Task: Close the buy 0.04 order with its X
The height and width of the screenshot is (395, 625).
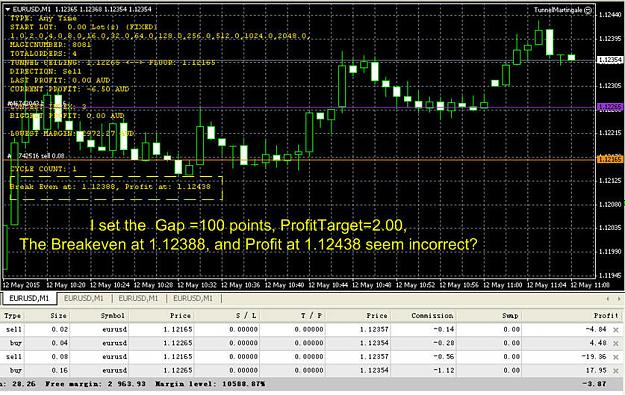Action: click(616, 343)
